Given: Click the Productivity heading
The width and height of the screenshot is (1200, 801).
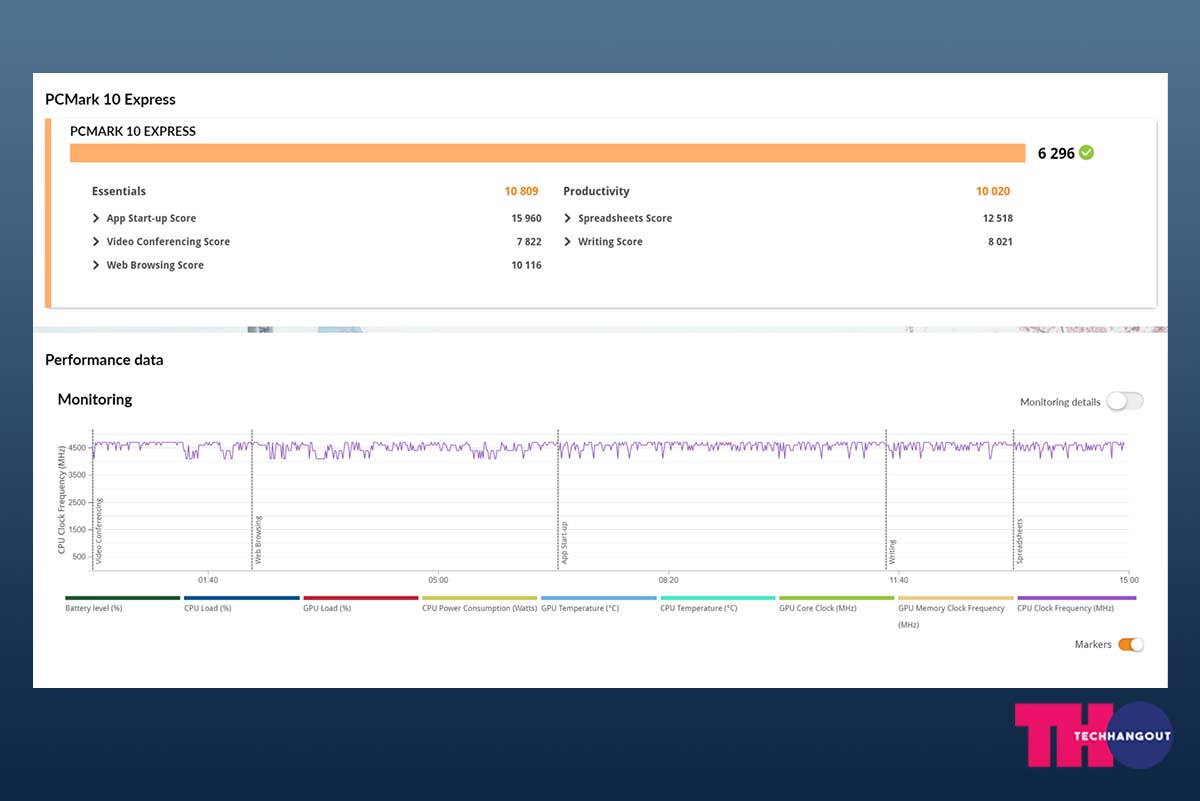Looking at the screenshot, I should (597, 191).
